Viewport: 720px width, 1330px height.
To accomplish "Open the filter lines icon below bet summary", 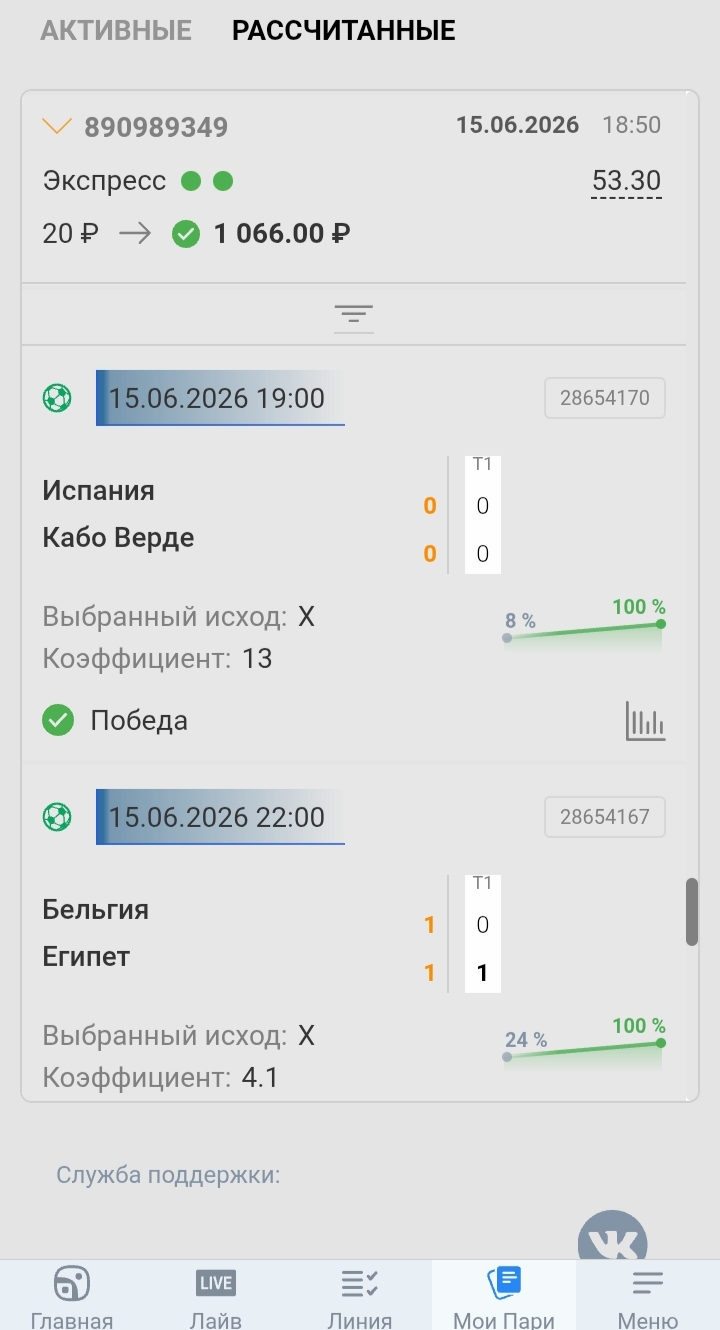I will 353,315.
